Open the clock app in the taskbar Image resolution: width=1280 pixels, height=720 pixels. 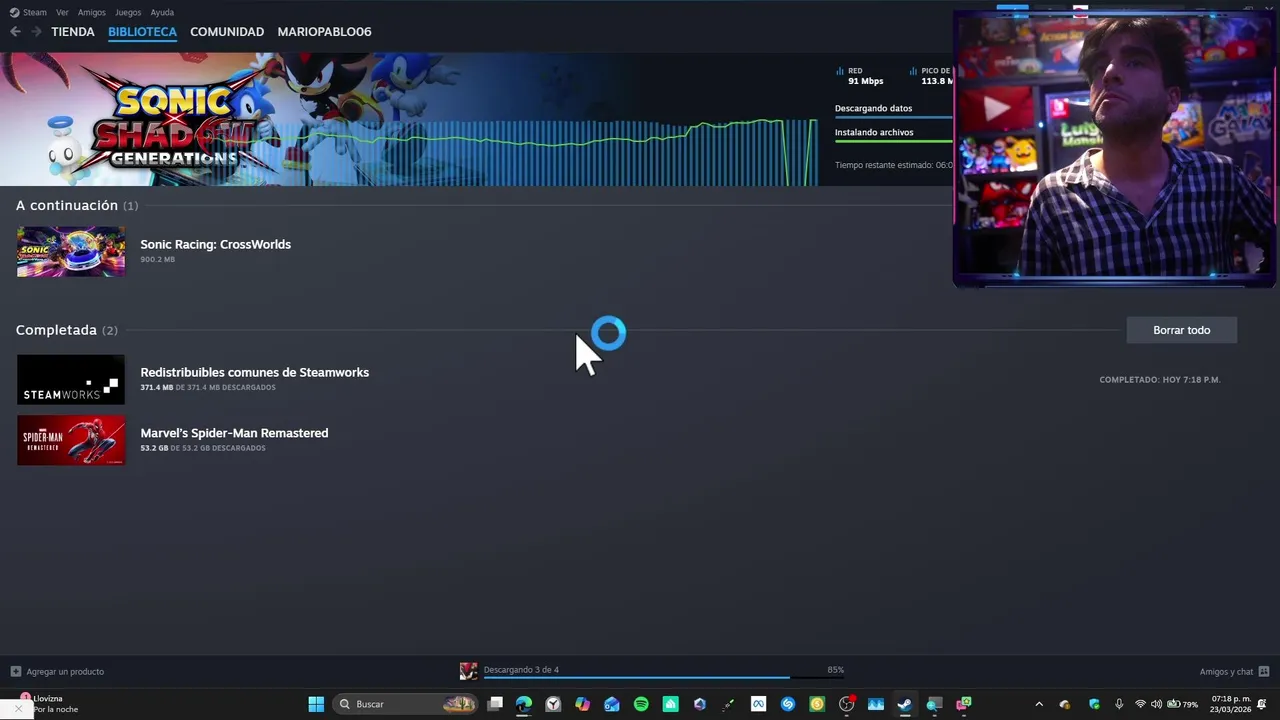tap(553, 704)
